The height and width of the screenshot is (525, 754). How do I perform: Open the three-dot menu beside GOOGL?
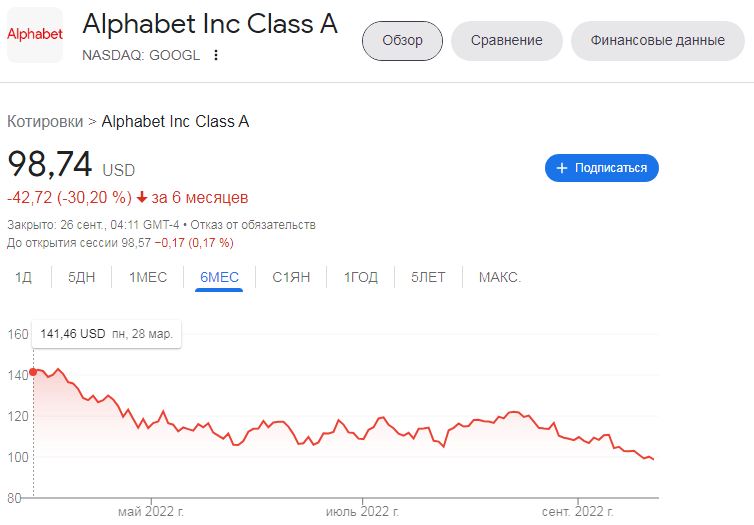tap(216, 55)
